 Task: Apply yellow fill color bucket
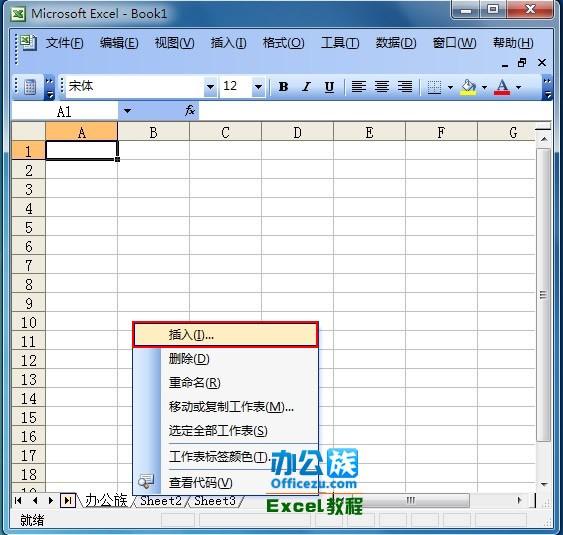468,87
